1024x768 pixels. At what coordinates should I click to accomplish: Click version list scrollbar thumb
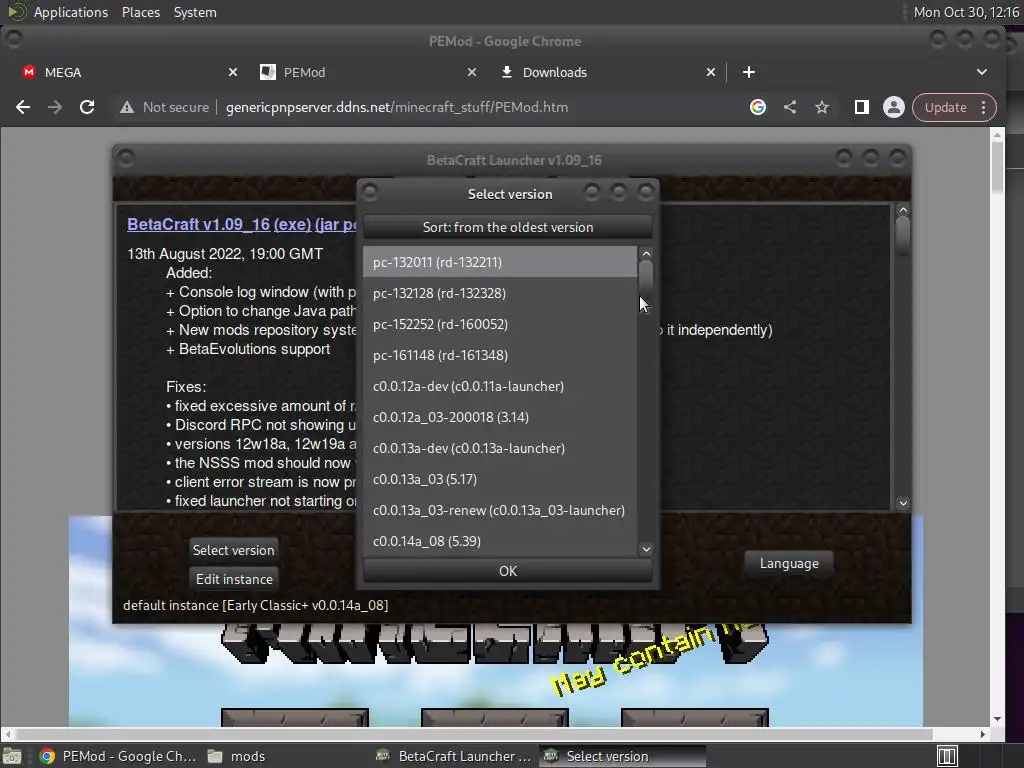pos(646,276)
